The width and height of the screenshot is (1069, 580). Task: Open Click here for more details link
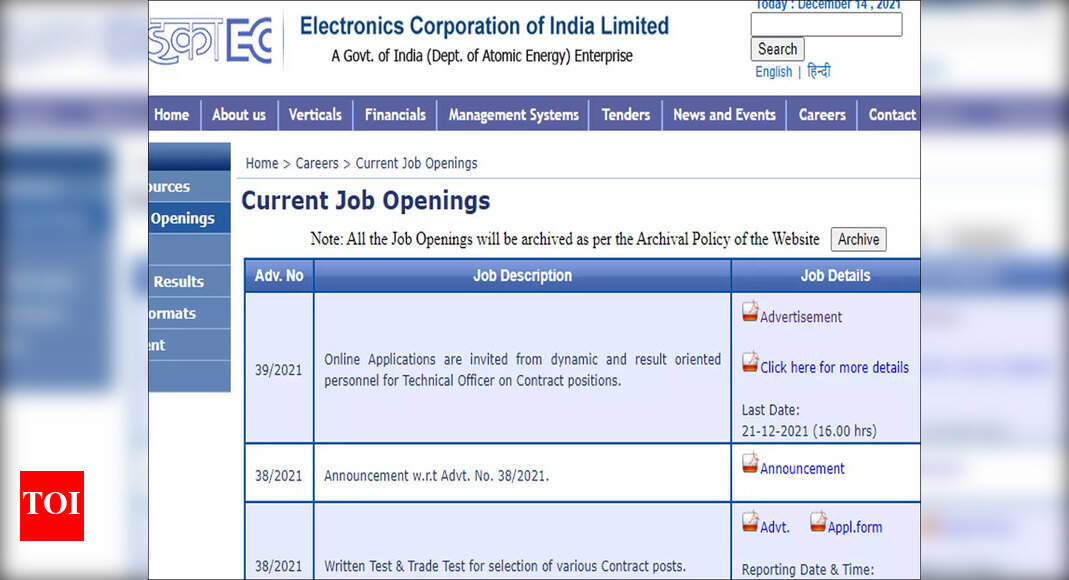click(x=834, y=367)
